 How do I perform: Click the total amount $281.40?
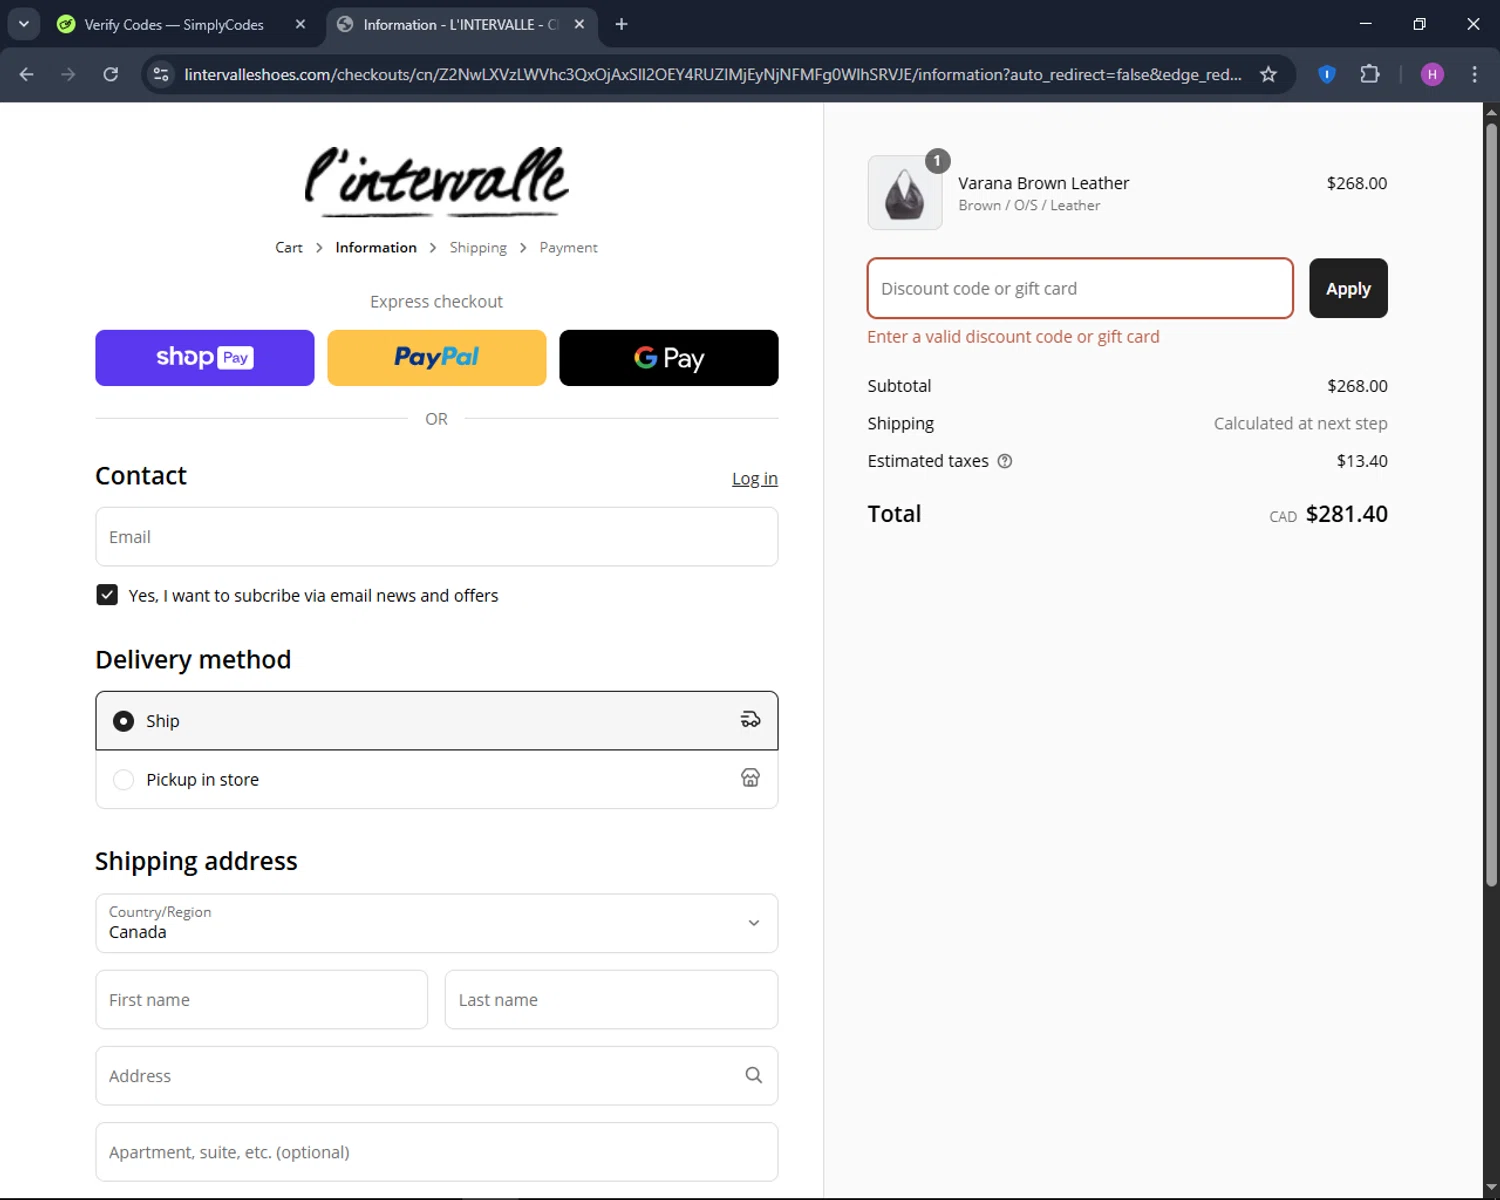1347,514
